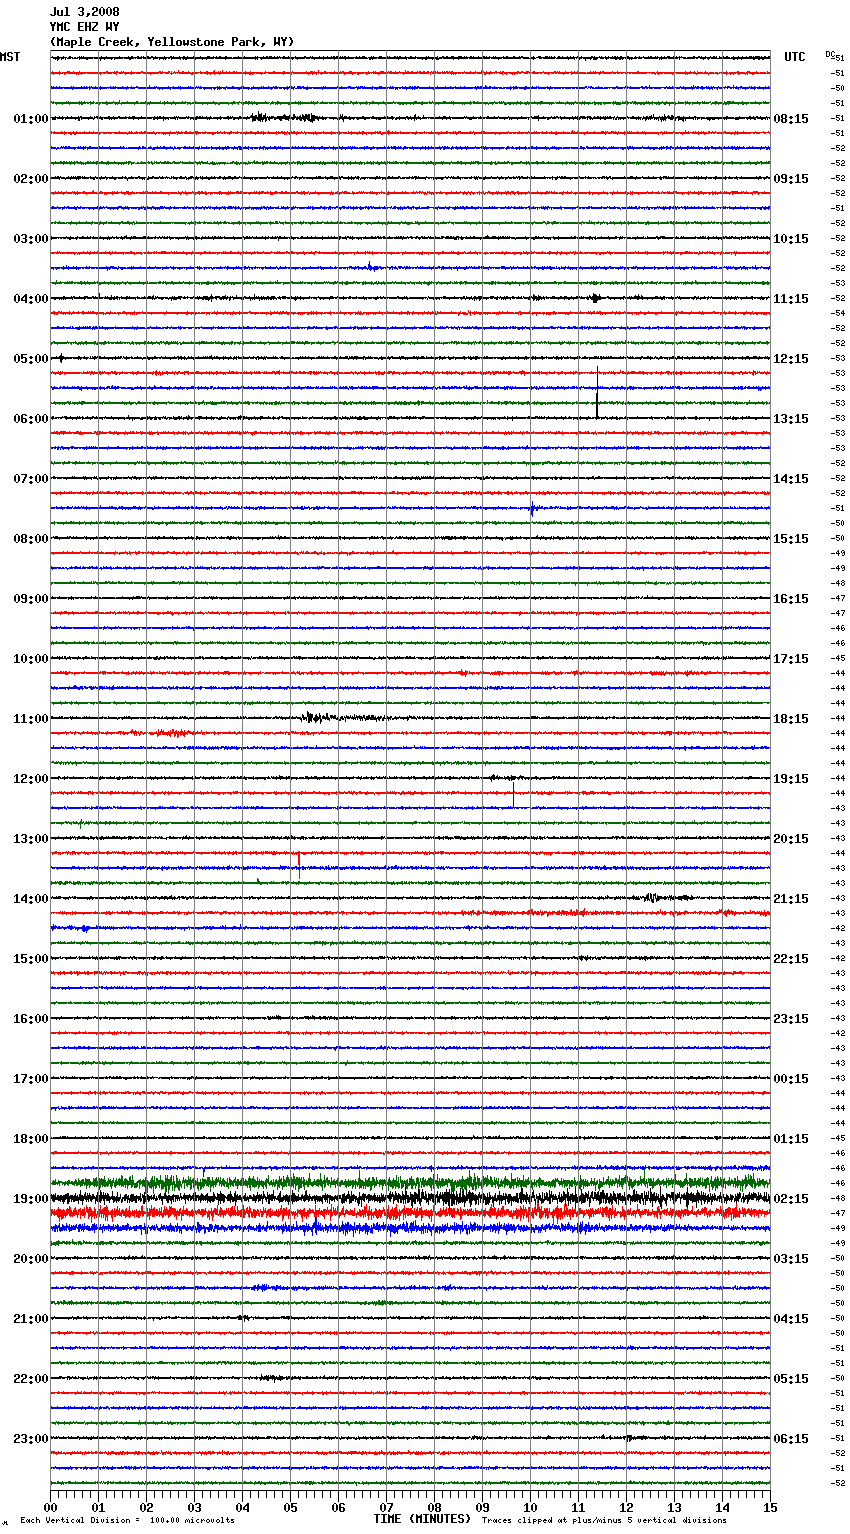Click the noisy black 19:00 trace
Image resolution: width=850 pixels, height=1534 pixels.
tap(410, 1197)
